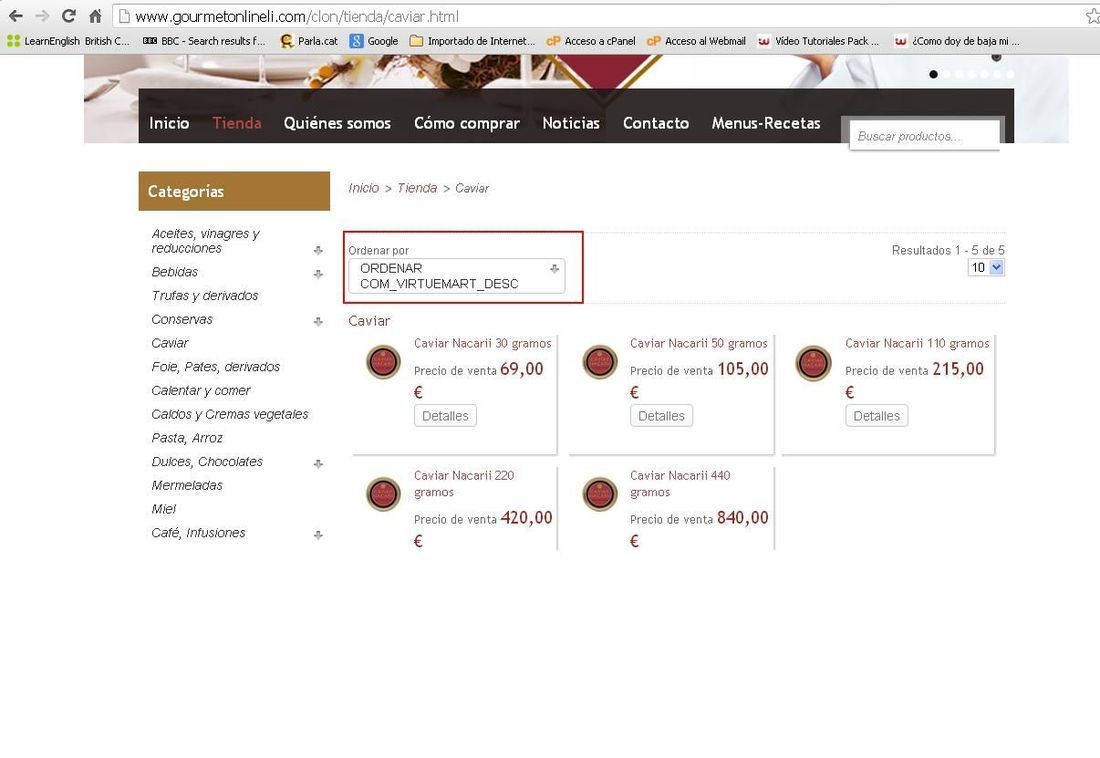Screen dimensions: 1100x758
Task: Open Conservas category link
Action: [182, 319]
